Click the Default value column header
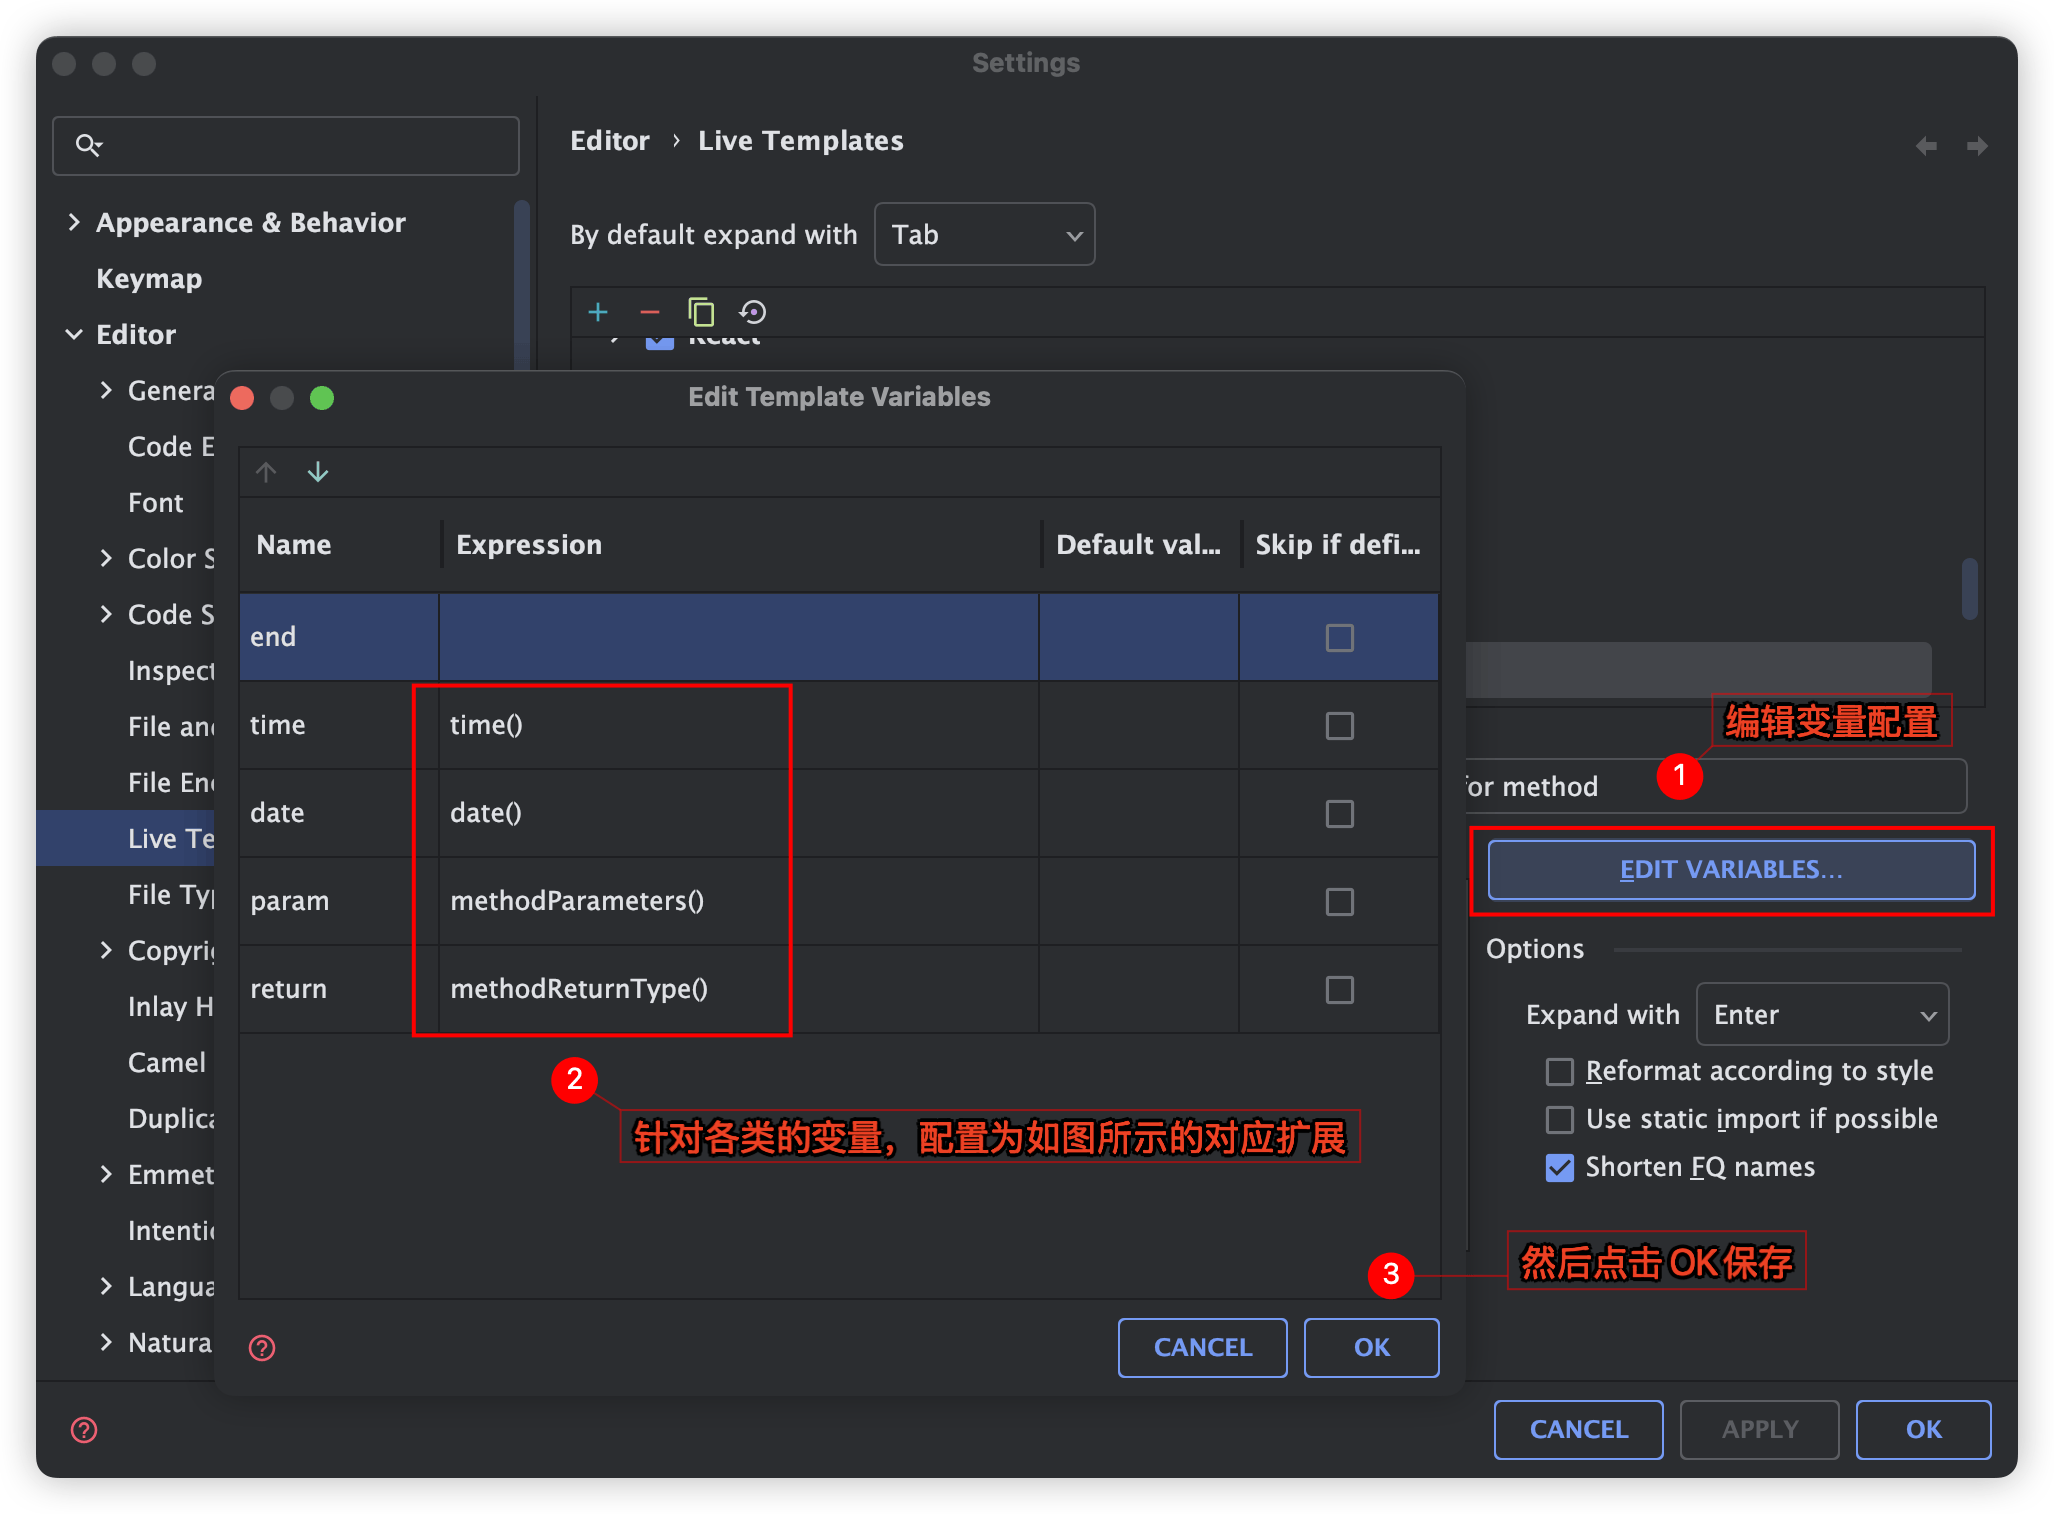This screenshot has width=2054, height=1514. point(1140,545)
